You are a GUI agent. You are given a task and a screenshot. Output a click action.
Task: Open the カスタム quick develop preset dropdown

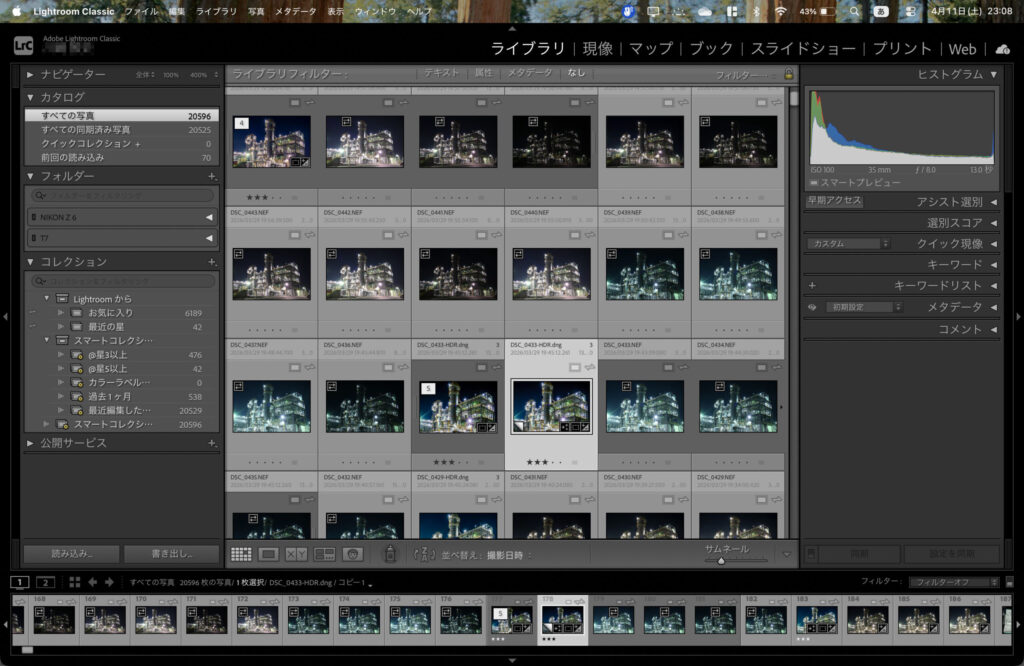click(x=848, y=244)
